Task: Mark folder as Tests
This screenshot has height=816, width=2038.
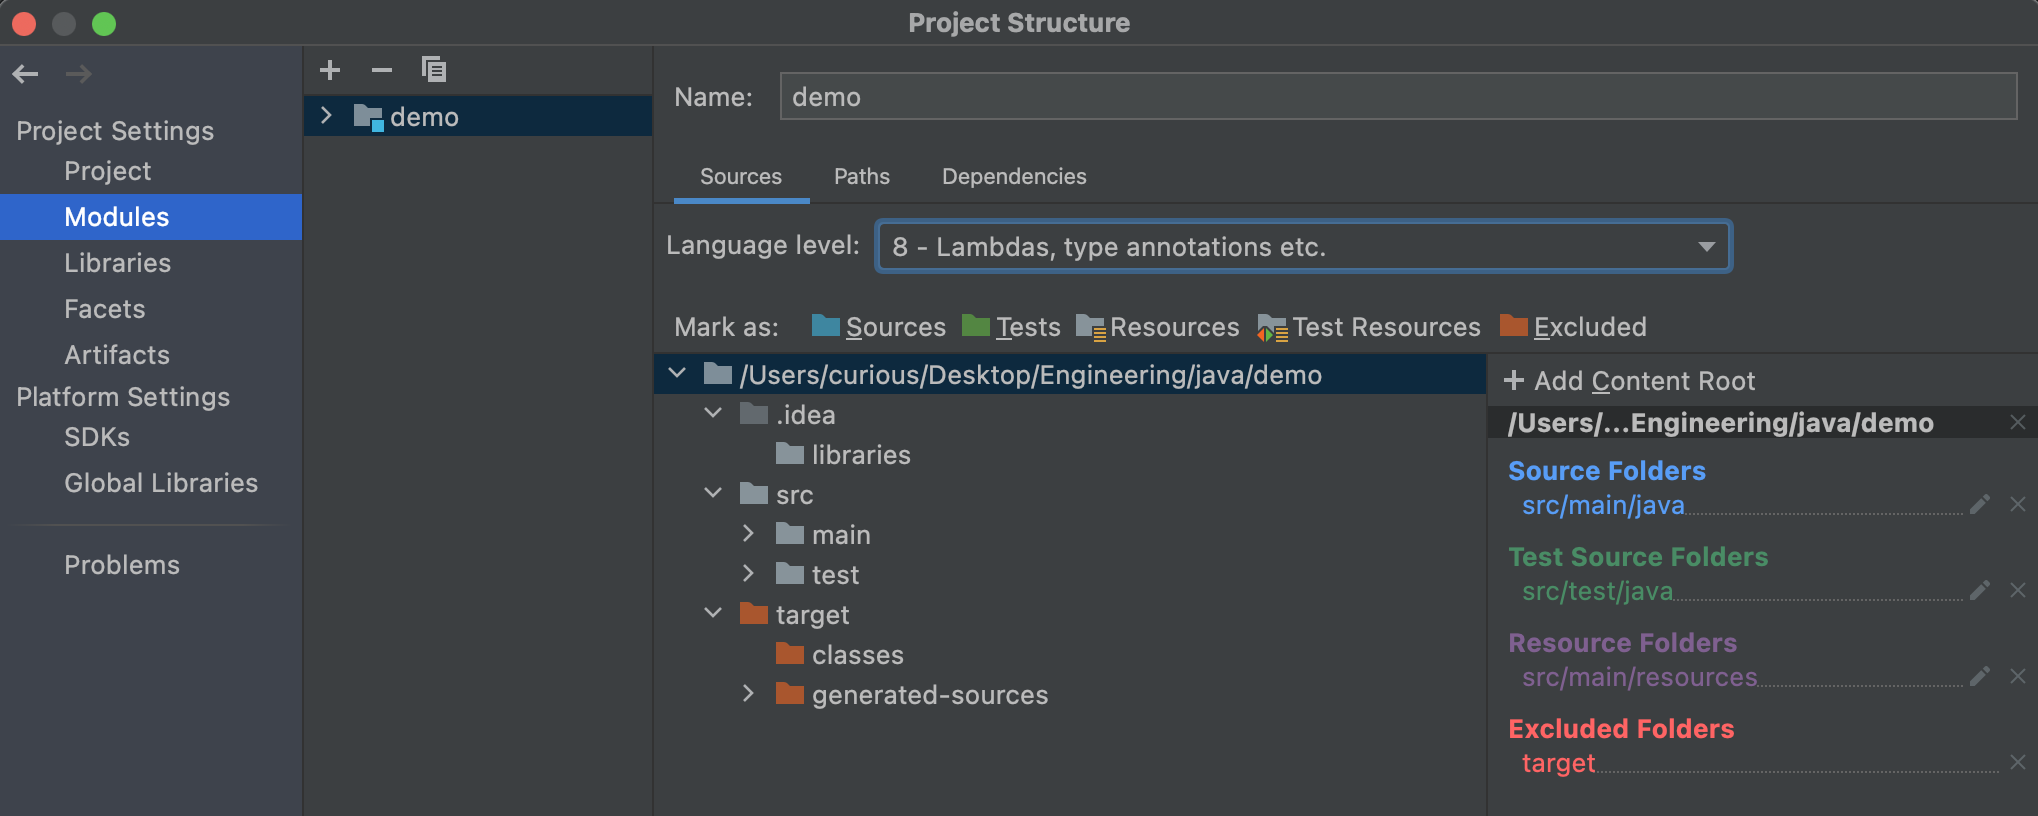Action: click(1011, 327)
